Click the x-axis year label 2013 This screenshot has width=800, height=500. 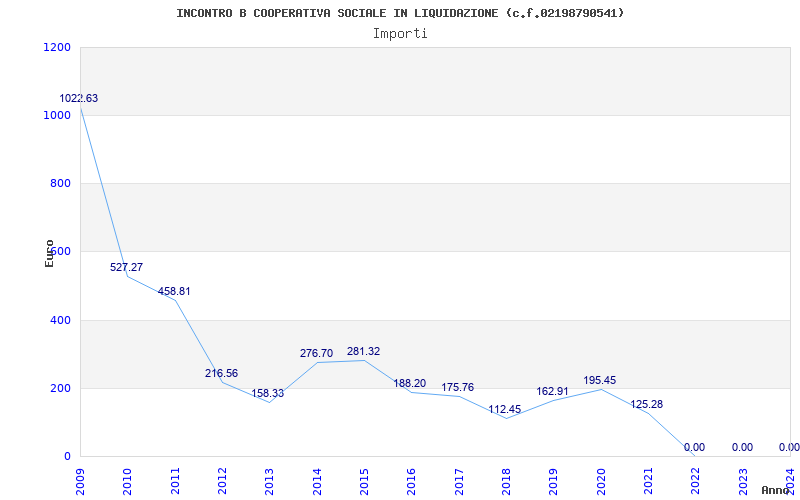pyautogui.click(x=270, y=481)
